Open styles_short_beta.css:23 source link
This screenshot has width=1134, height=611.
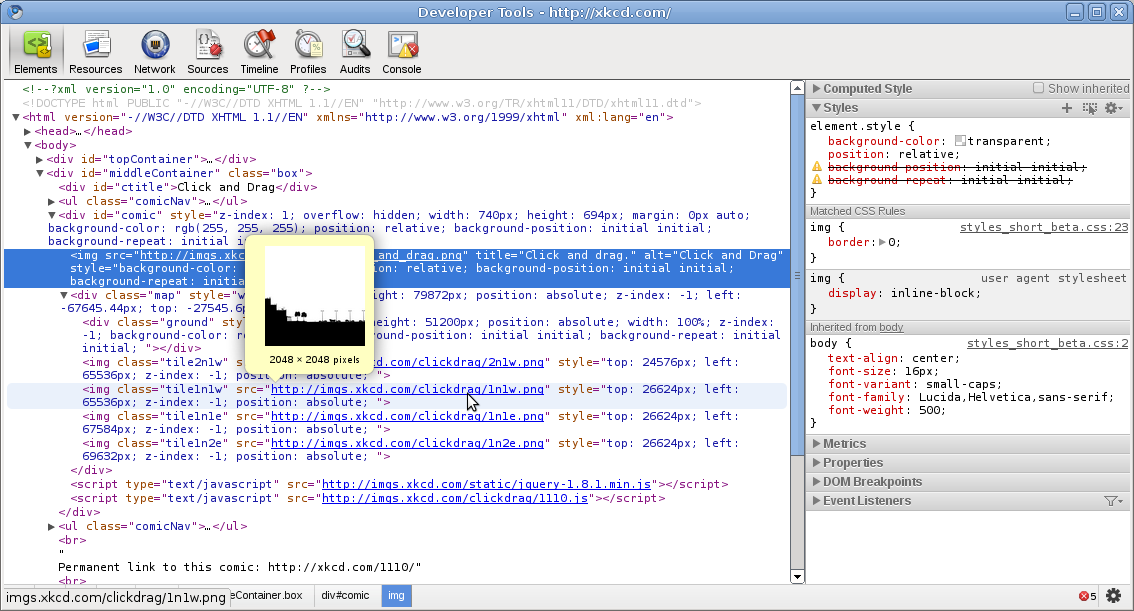[x=1044, y=227]
